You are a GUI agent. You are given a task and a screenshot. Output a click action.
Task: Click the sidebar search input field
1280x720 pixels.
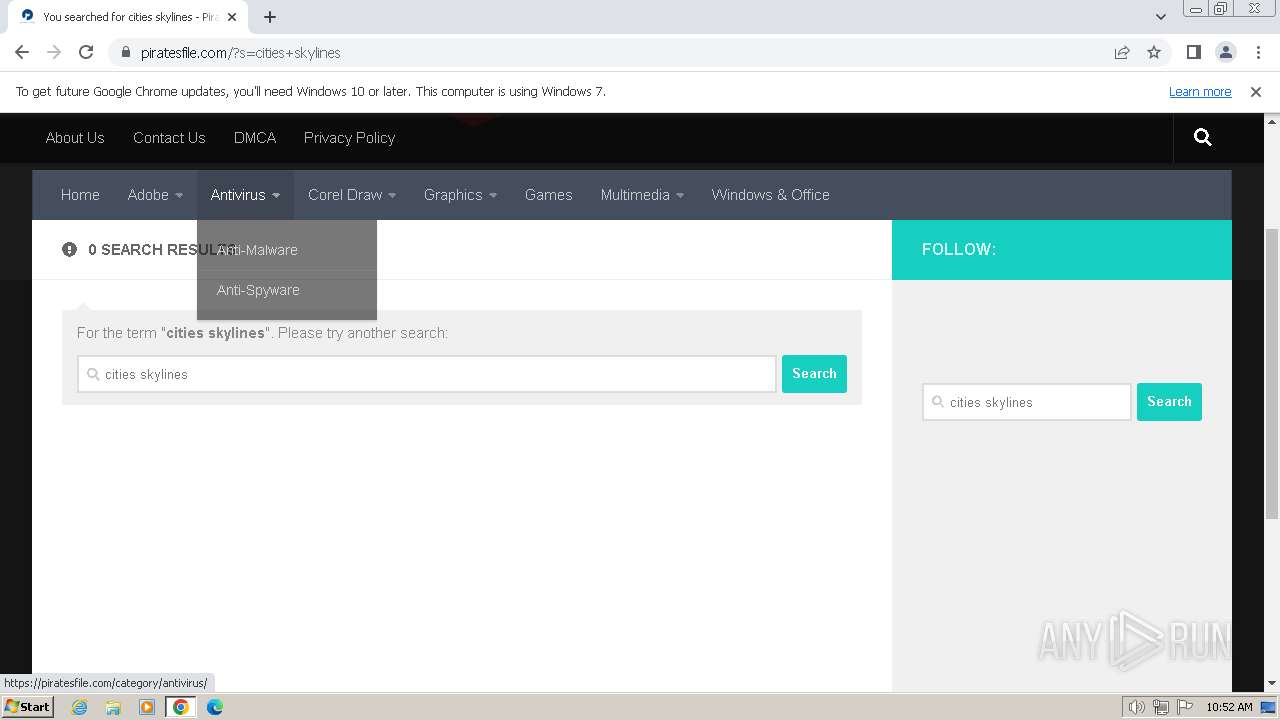pyautogui.click(x=1027, y=402)
